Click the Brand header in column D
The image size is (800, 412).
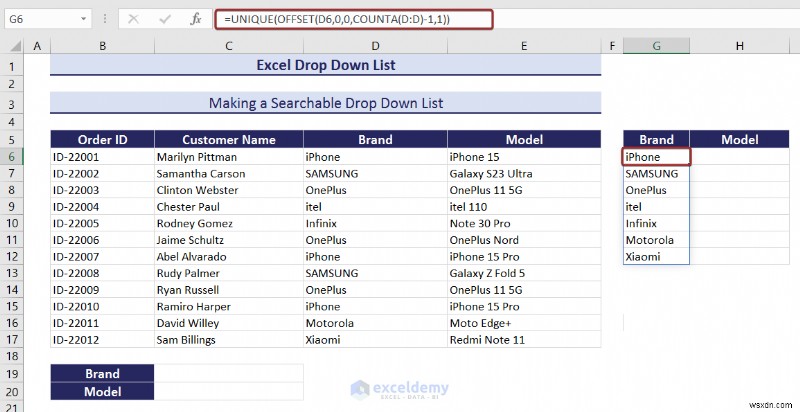376,140
